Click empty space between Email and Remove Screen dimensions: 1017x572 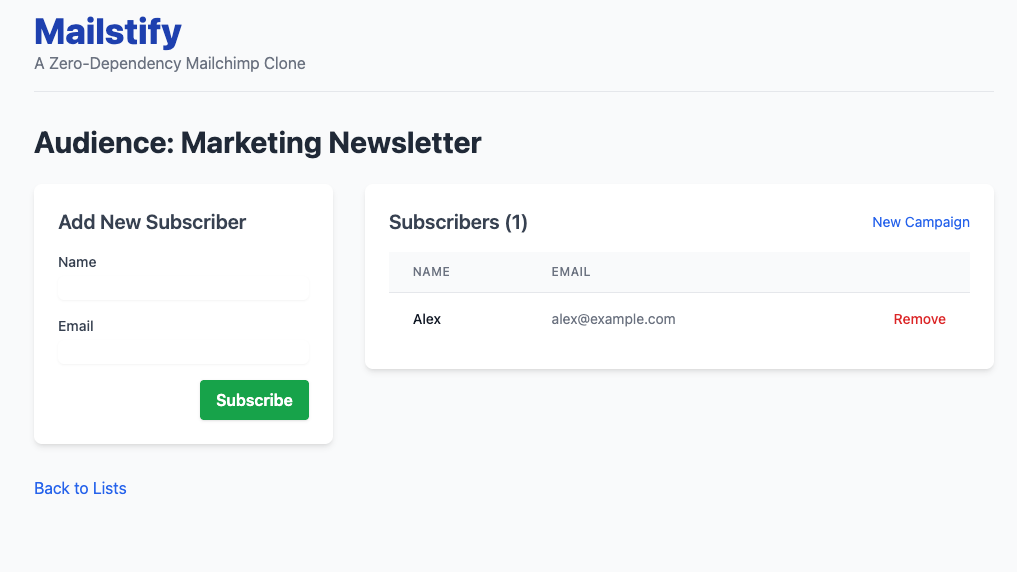coord(780,320)
